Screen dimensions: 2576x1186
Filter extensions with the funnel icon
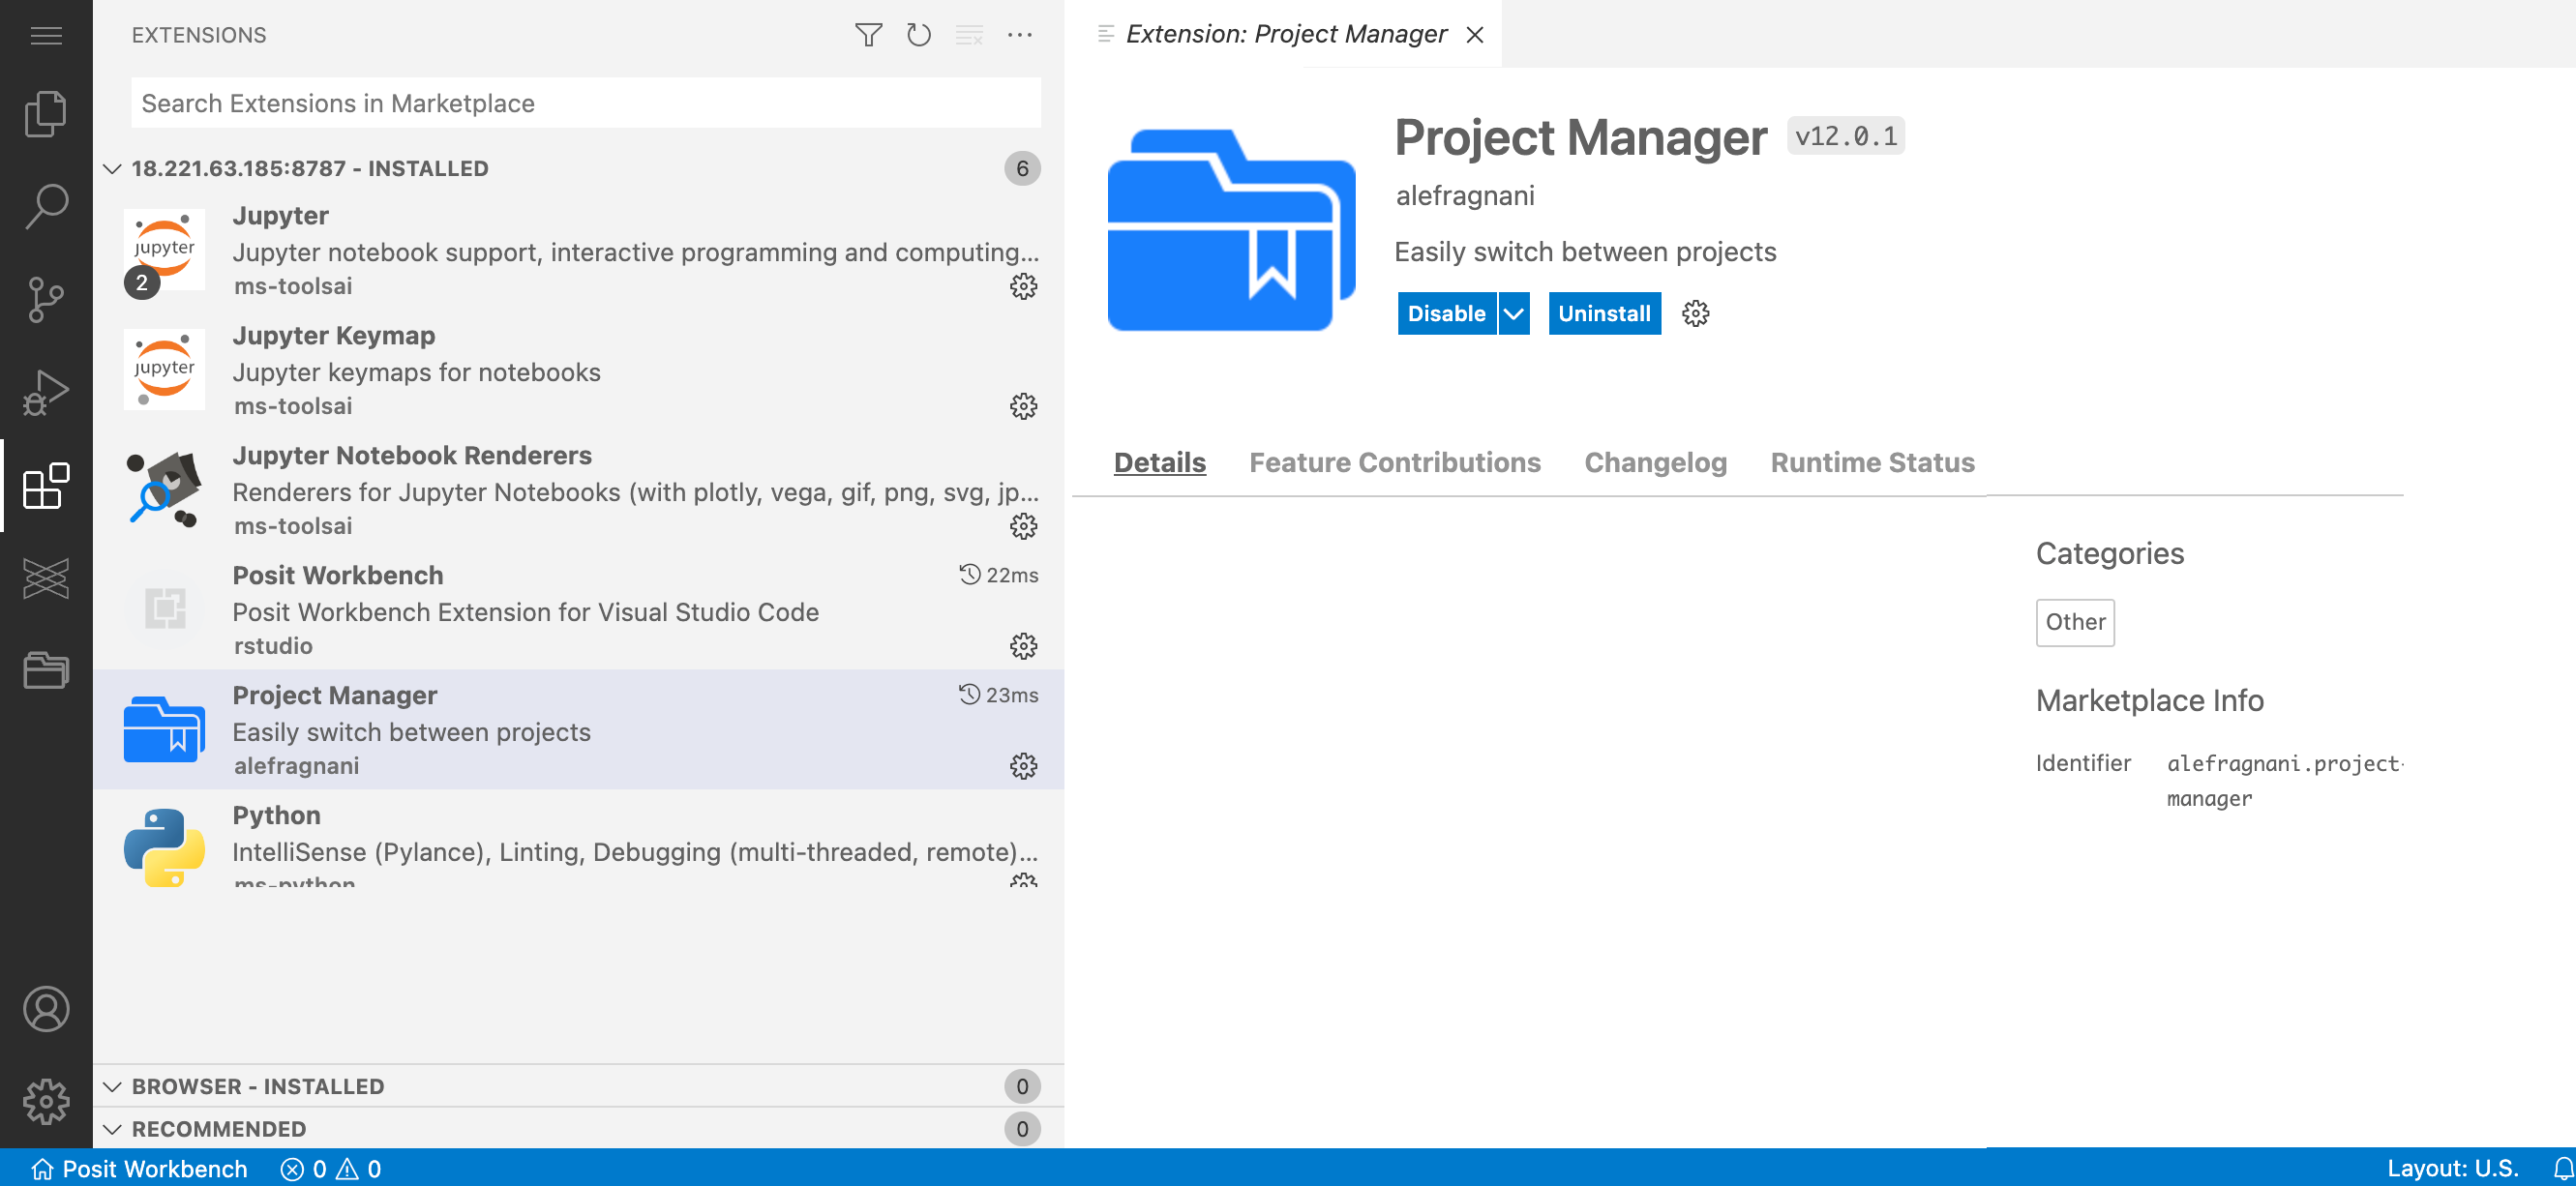click(868, 35)
